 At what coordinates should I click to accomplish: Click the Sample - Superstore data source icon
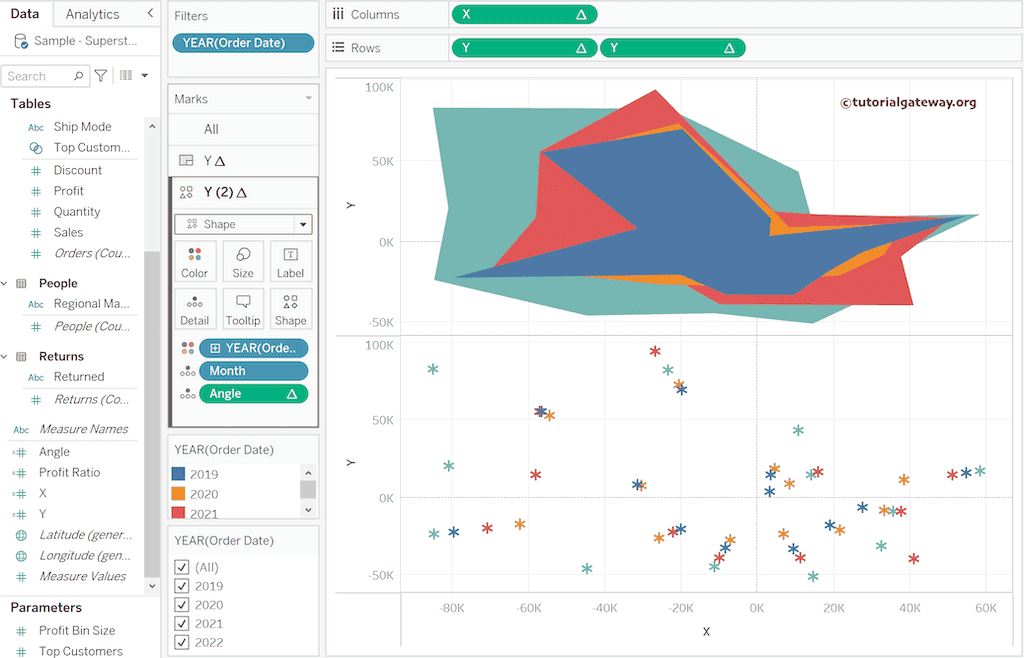(x=21, y=41)
